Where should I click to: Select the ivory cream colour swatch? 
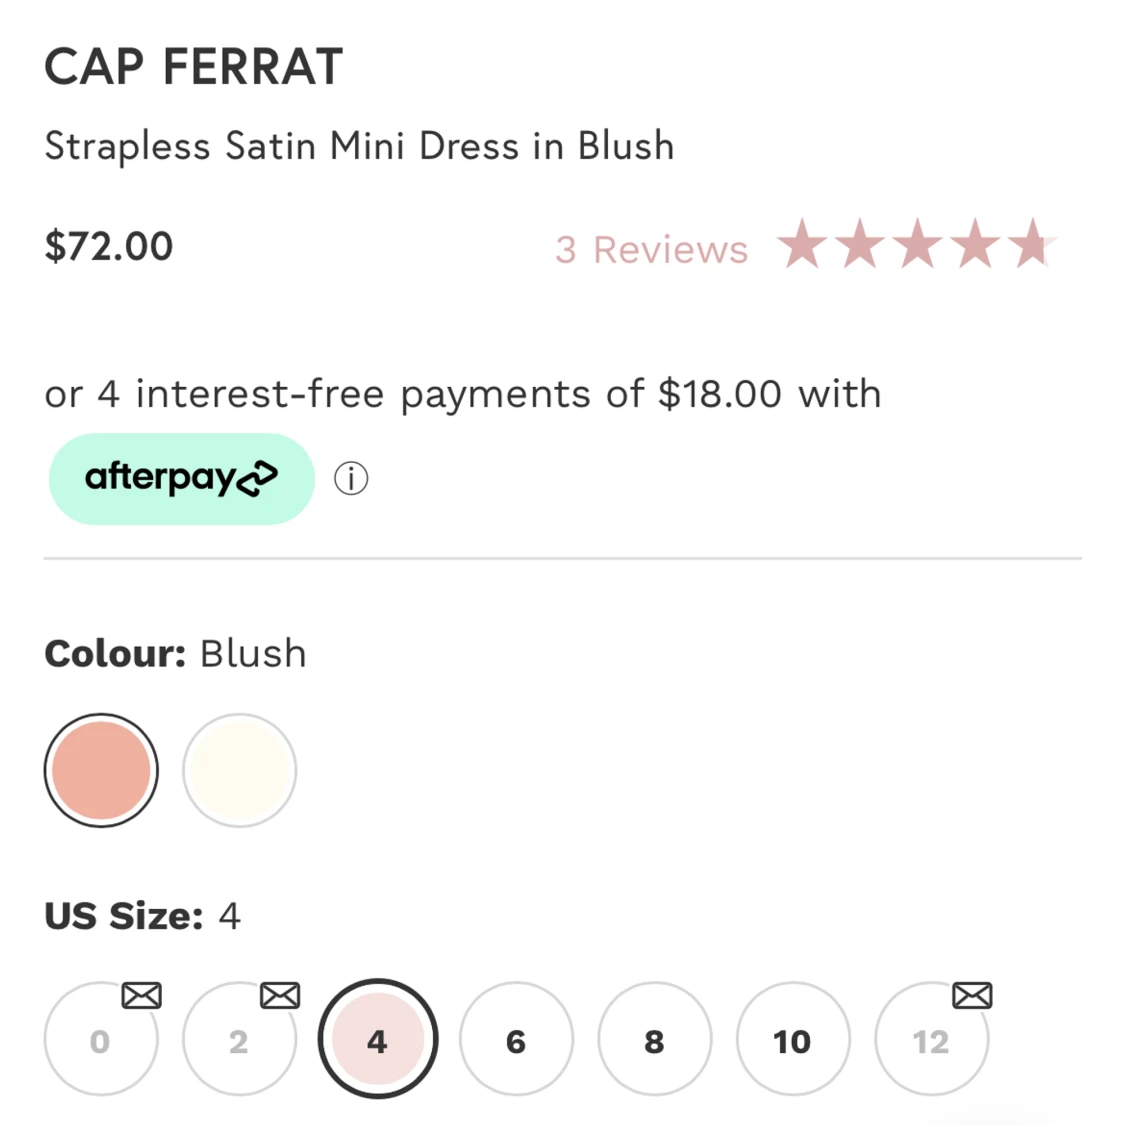click(240, 770)
